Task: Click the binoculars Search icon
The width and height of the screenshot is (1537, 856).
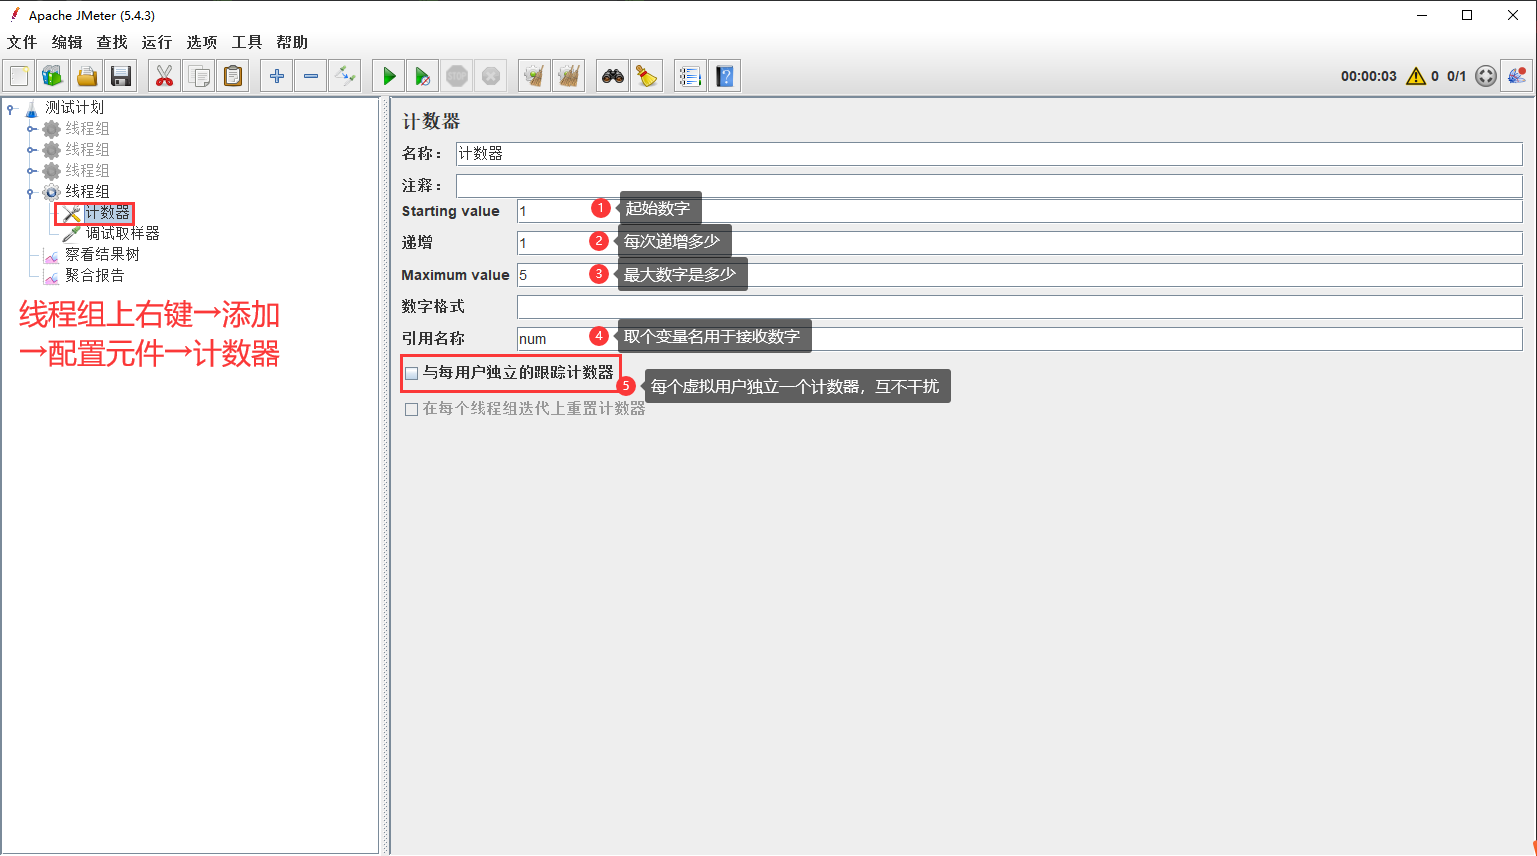Action: 612,76
